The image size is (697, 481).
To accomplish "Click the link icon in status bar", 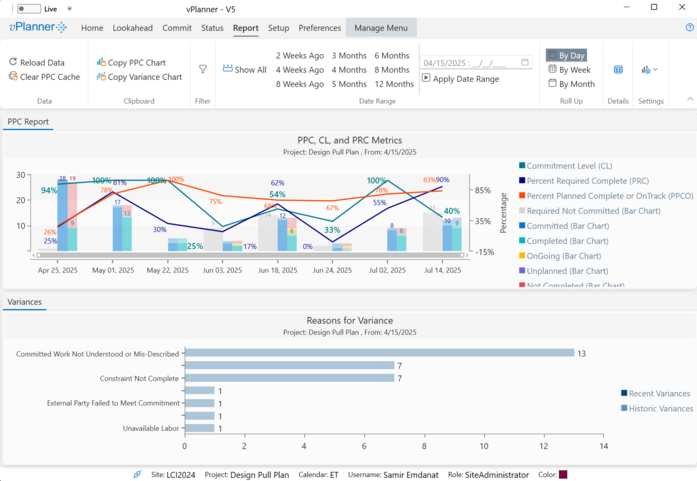I will [x=137, y=474].
